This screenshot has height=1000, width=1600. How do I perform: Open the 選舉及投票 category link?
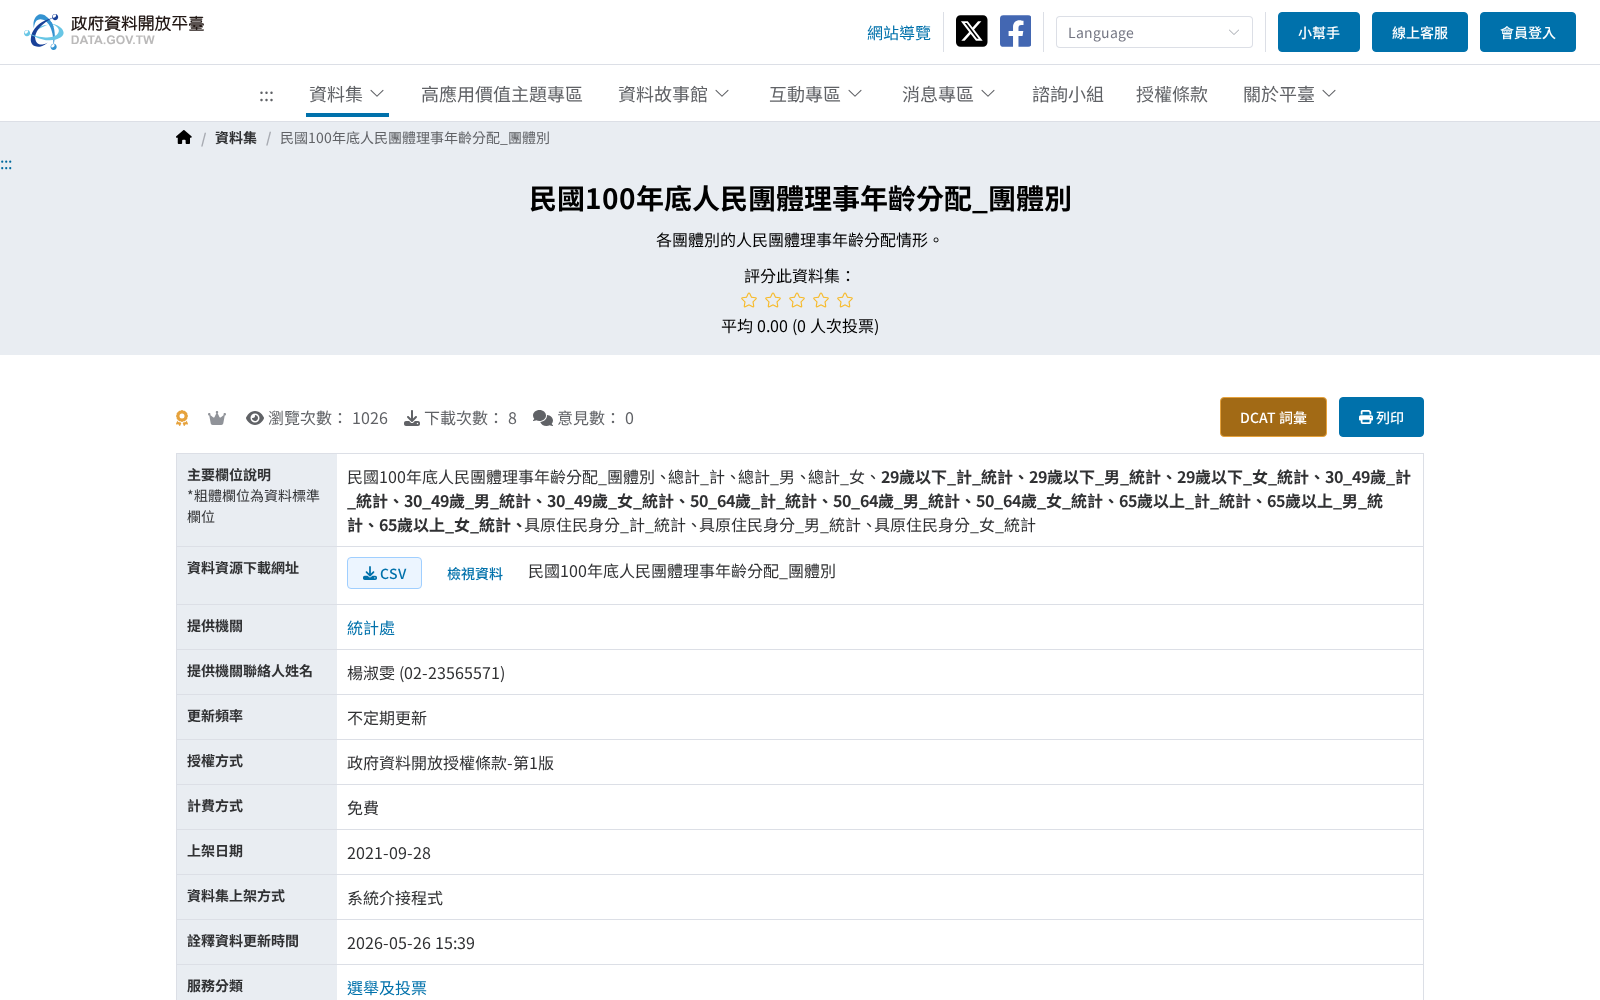387,988
